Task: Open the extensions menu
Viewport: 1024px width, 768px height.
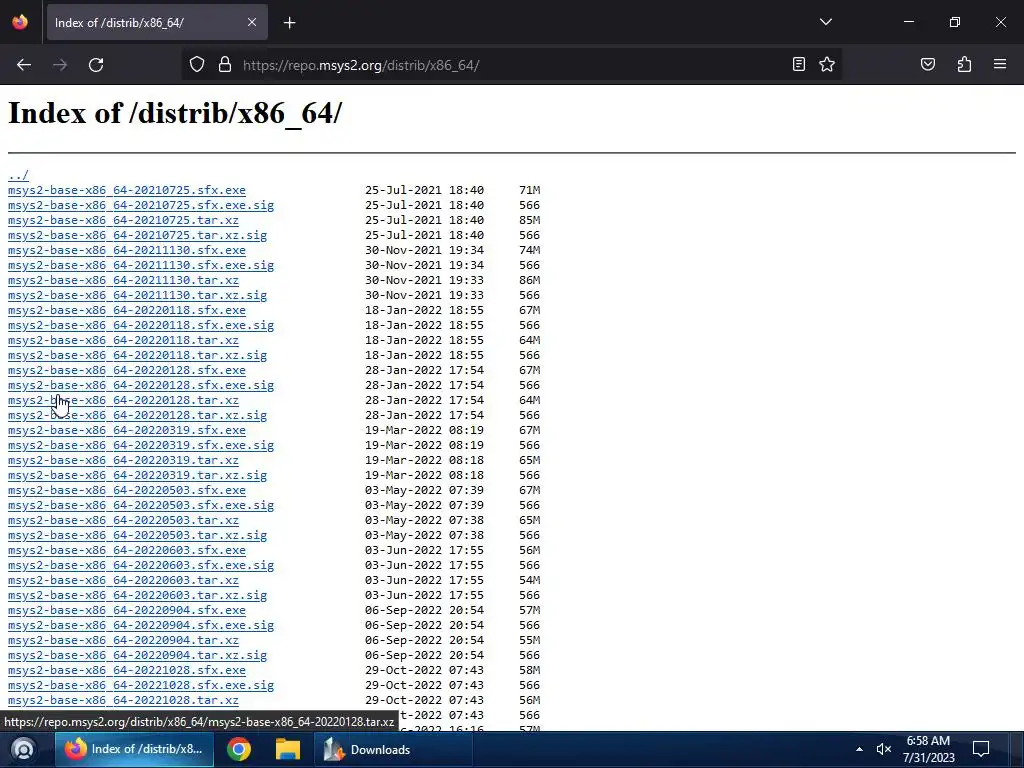Action: point(964,64)
